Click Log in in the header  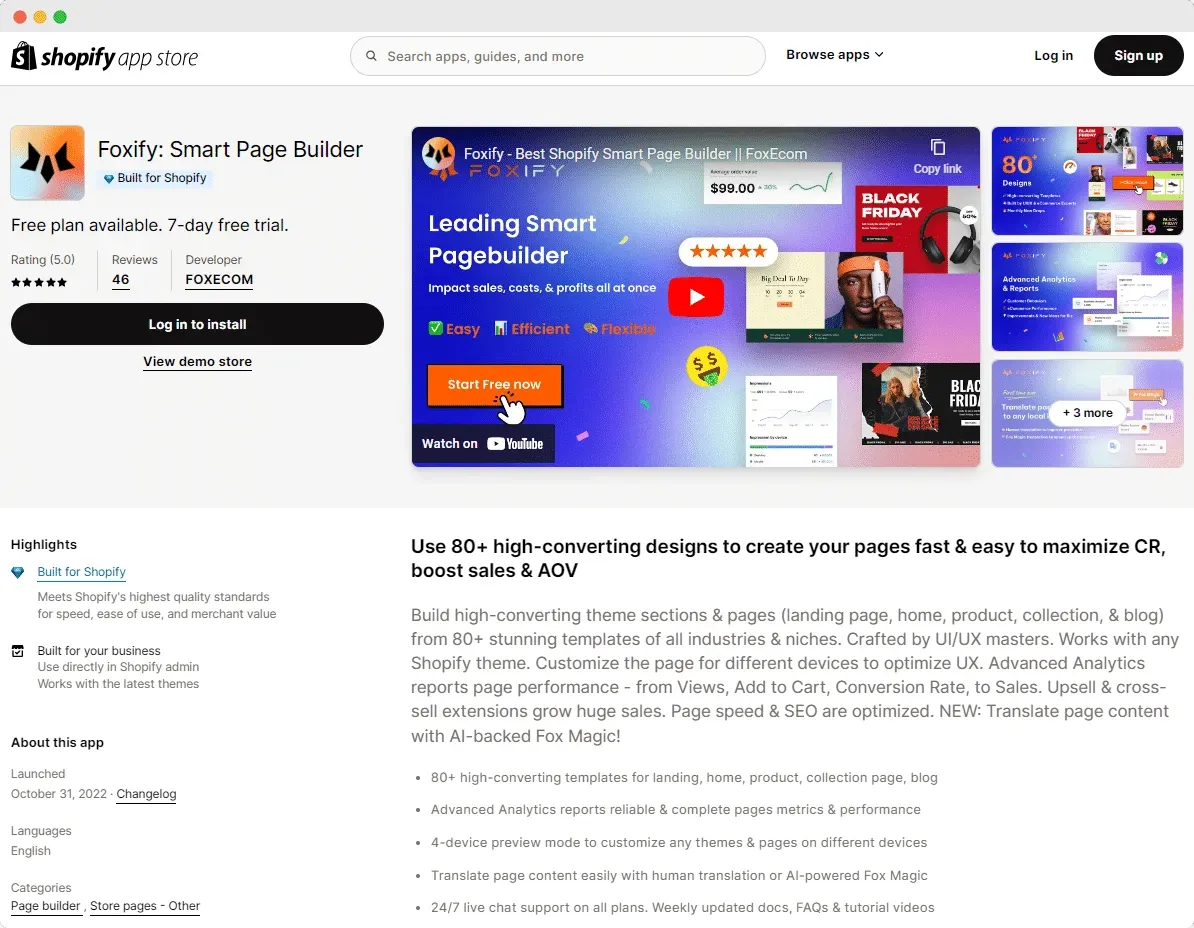click(x=1053, y=56)
